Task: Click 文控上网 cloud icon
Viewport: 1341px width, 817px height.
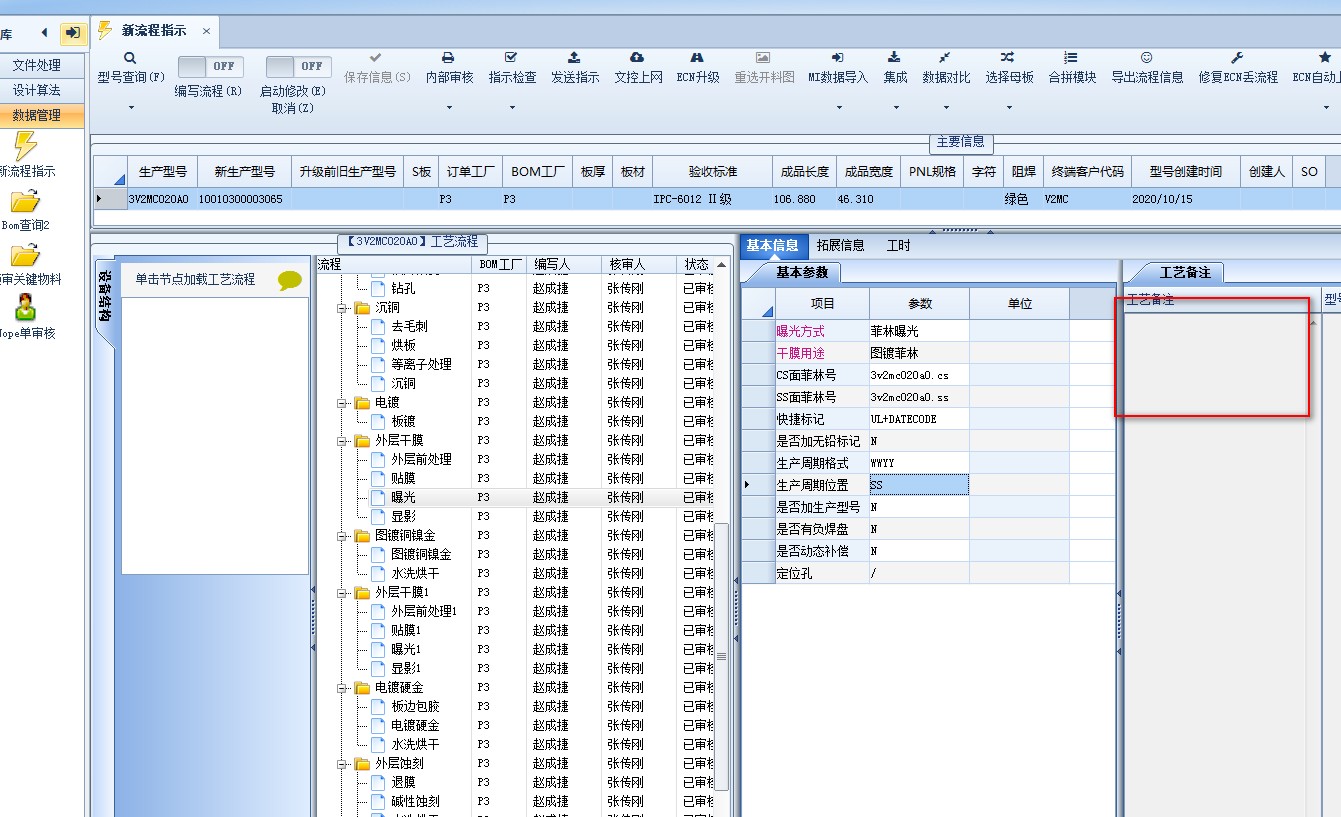Action: click(637, 58)
